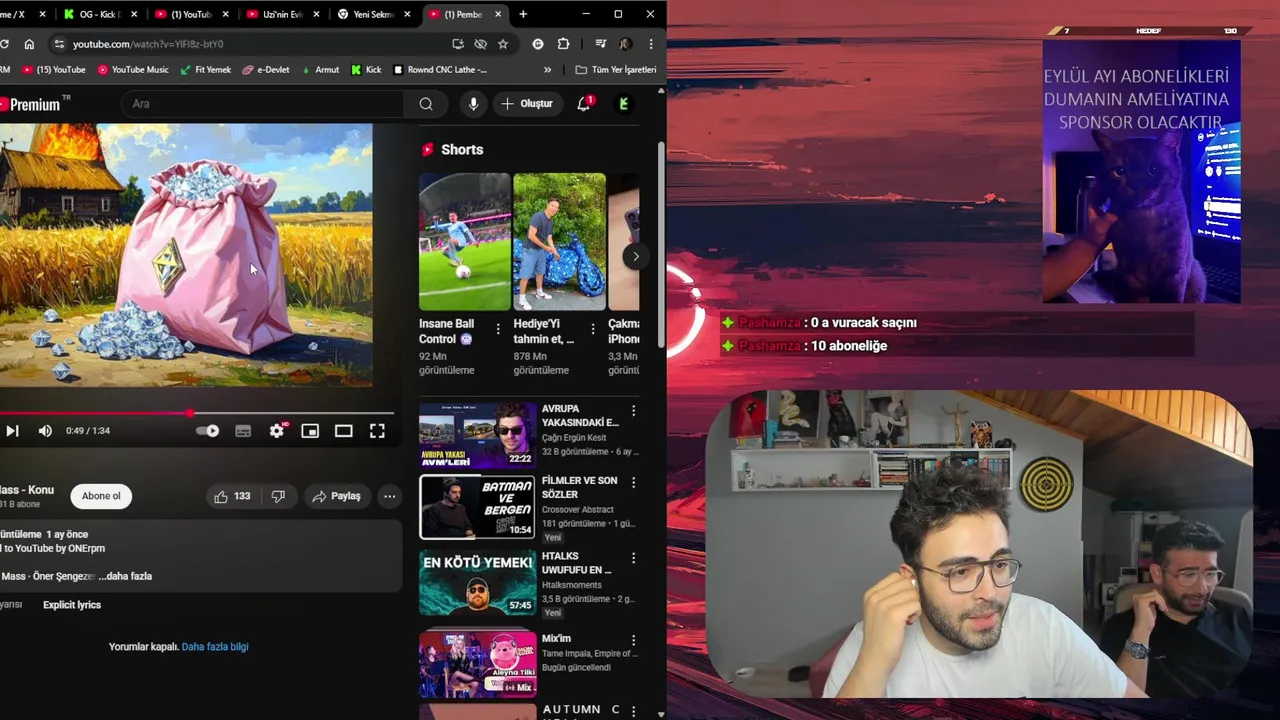Open more actions menu beside Paylaş
Screen dimensions: 1280x720
390,496
